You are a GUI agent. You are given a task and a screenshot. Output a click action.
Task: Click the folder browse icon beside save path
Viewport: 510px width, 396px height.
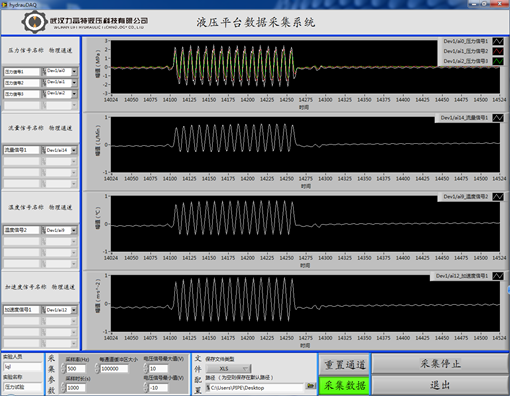click(x=311, y=386)
